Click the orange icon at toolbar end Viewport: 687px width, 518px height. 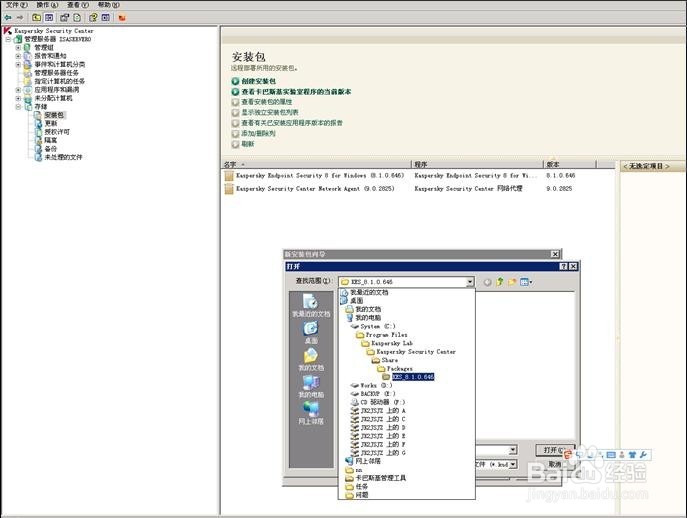coord(122,18)
